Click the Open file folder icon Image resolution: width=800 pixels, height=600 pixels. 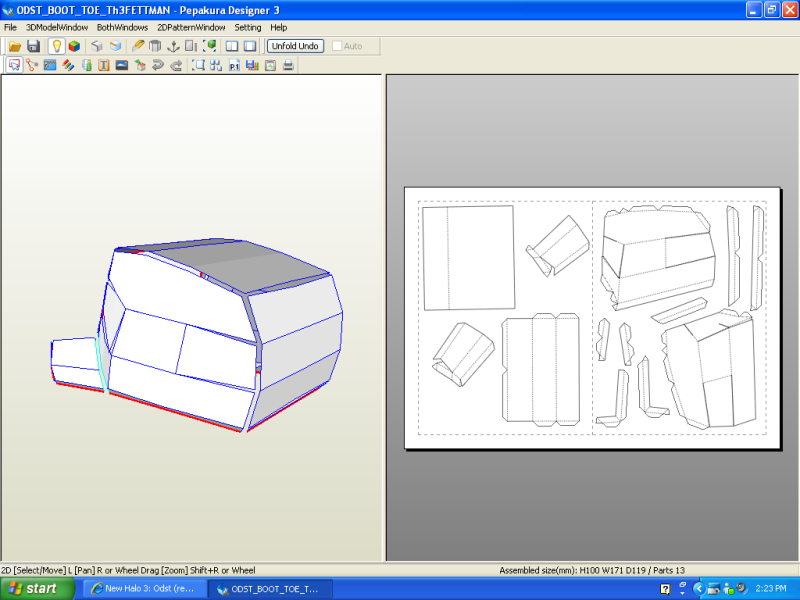point(15,46)
